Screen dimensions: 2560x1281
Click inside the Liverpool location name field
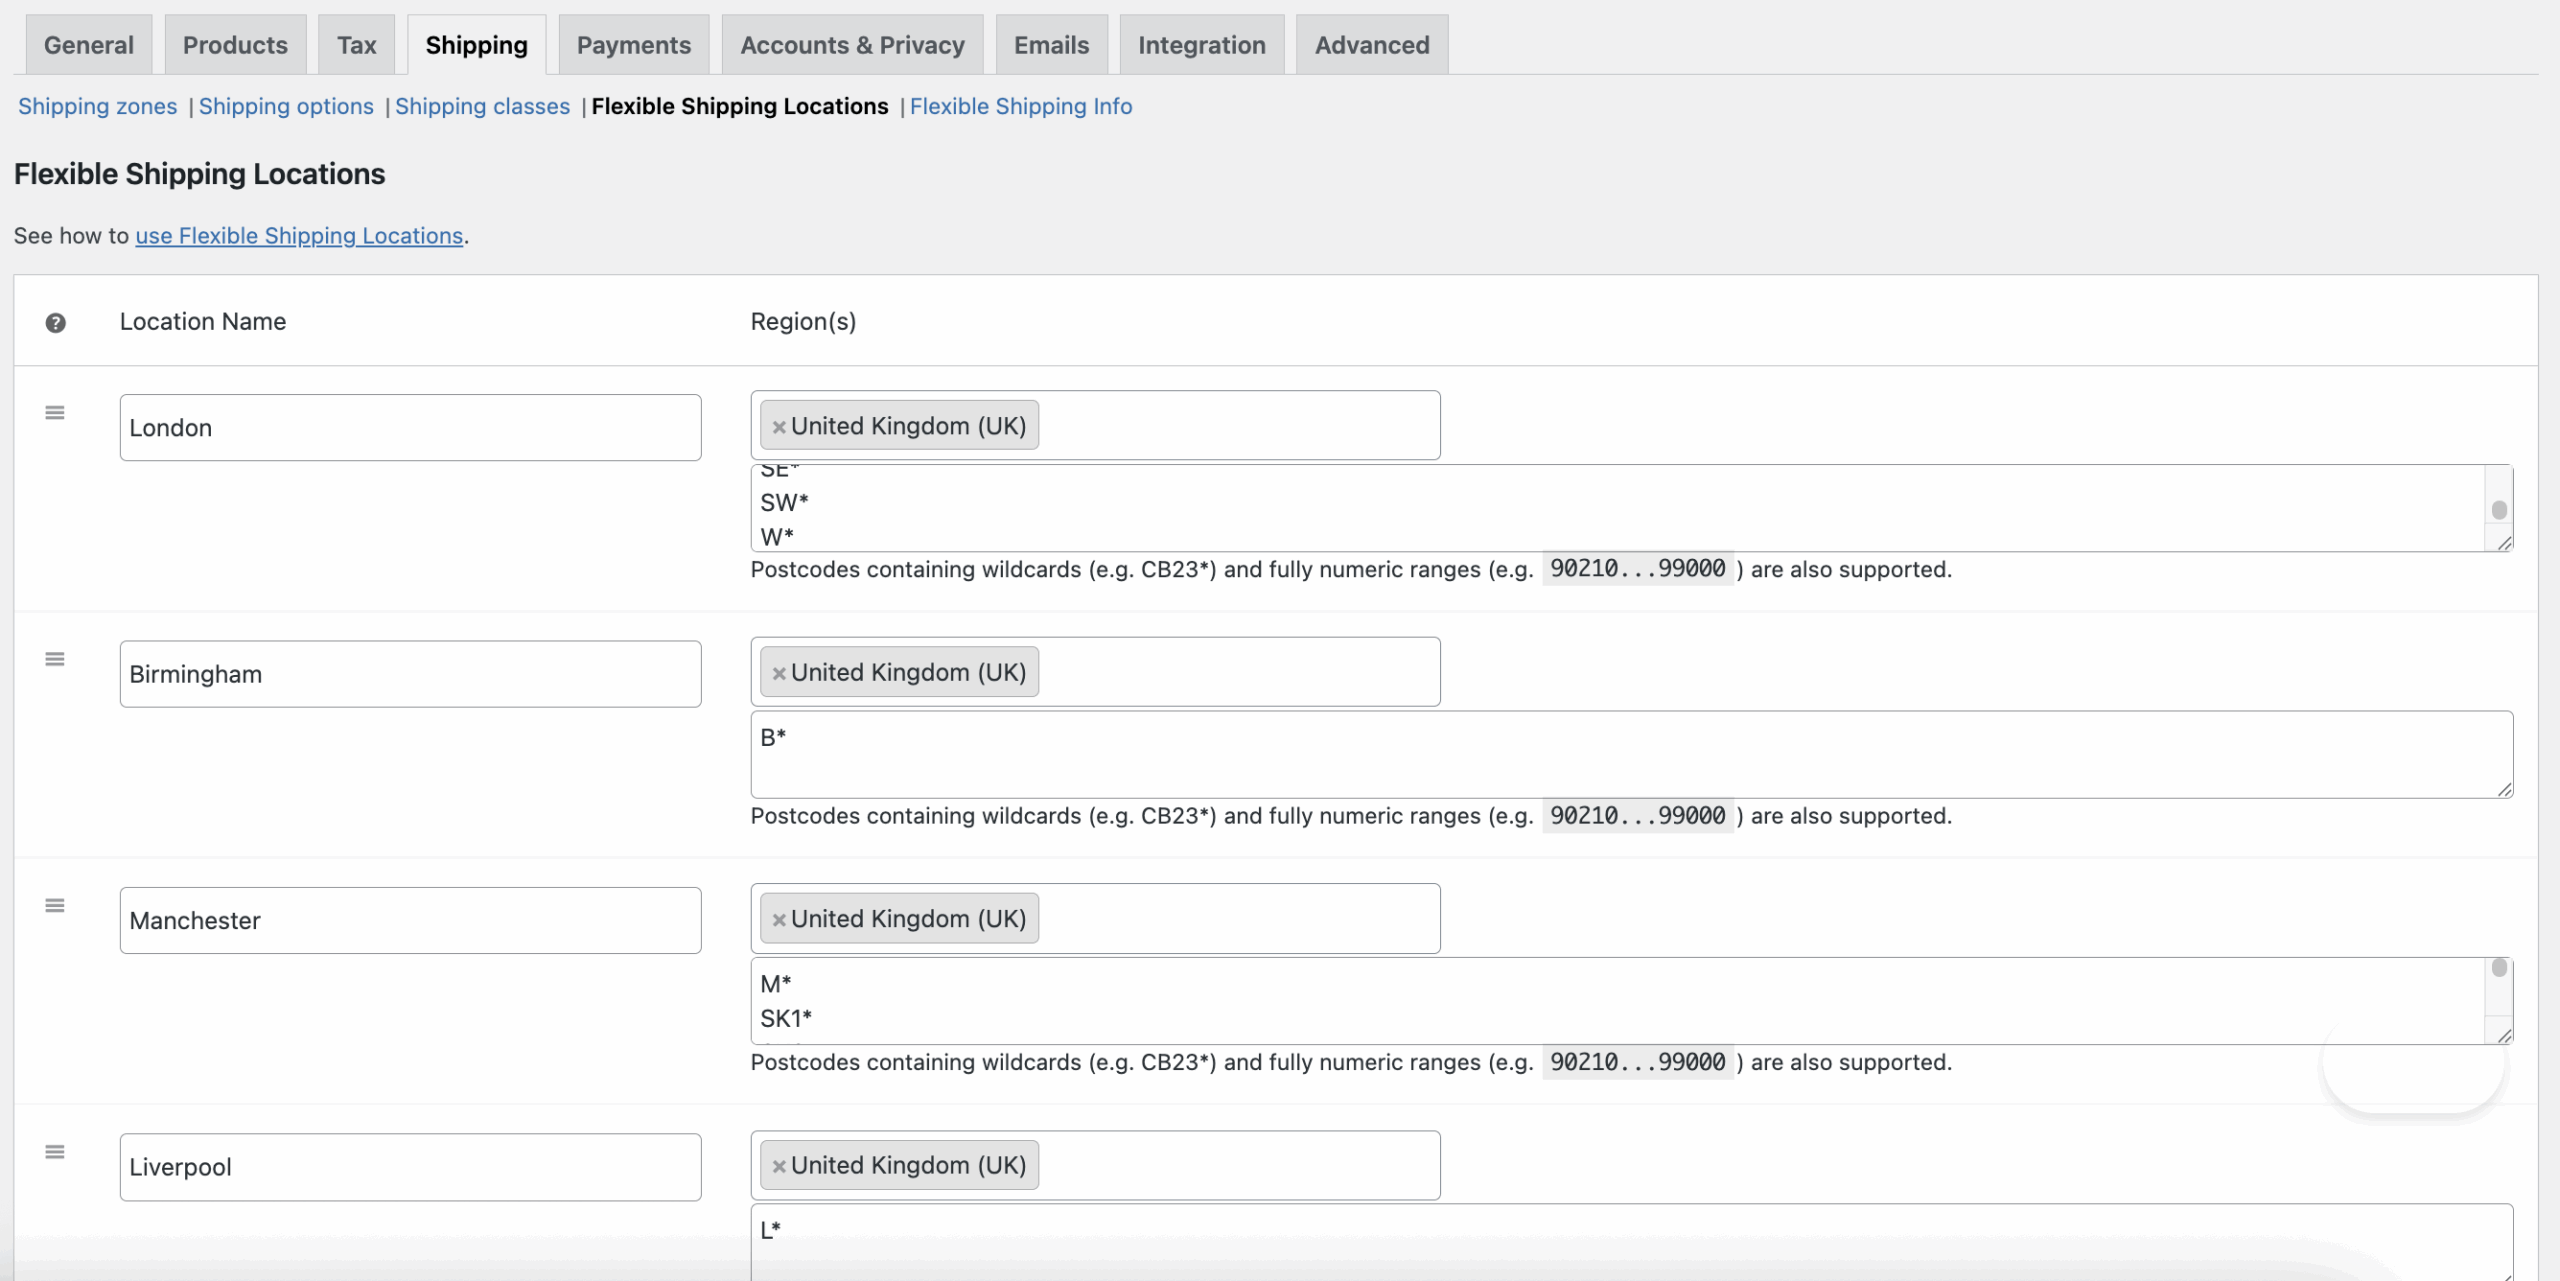(409, 1165)
